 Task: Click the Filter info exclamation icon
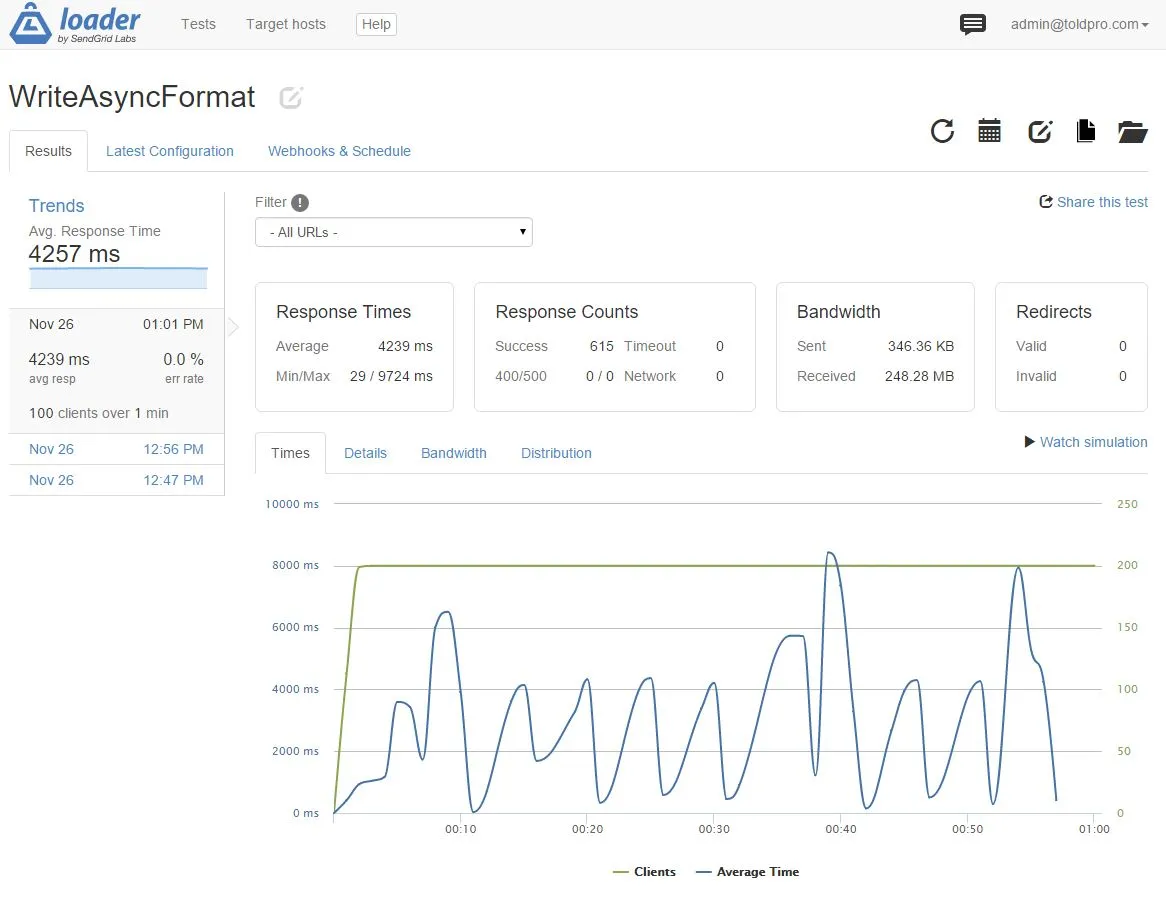300,203
